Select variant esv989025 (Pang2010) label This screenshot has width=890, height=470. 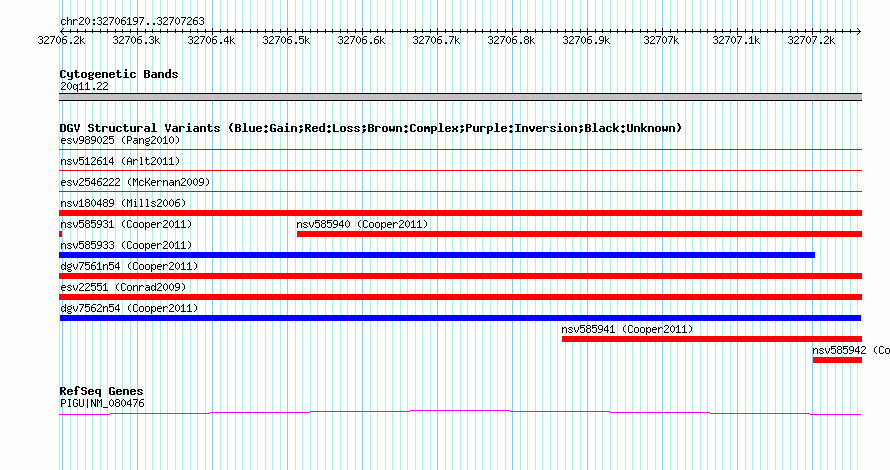point(120,140)
